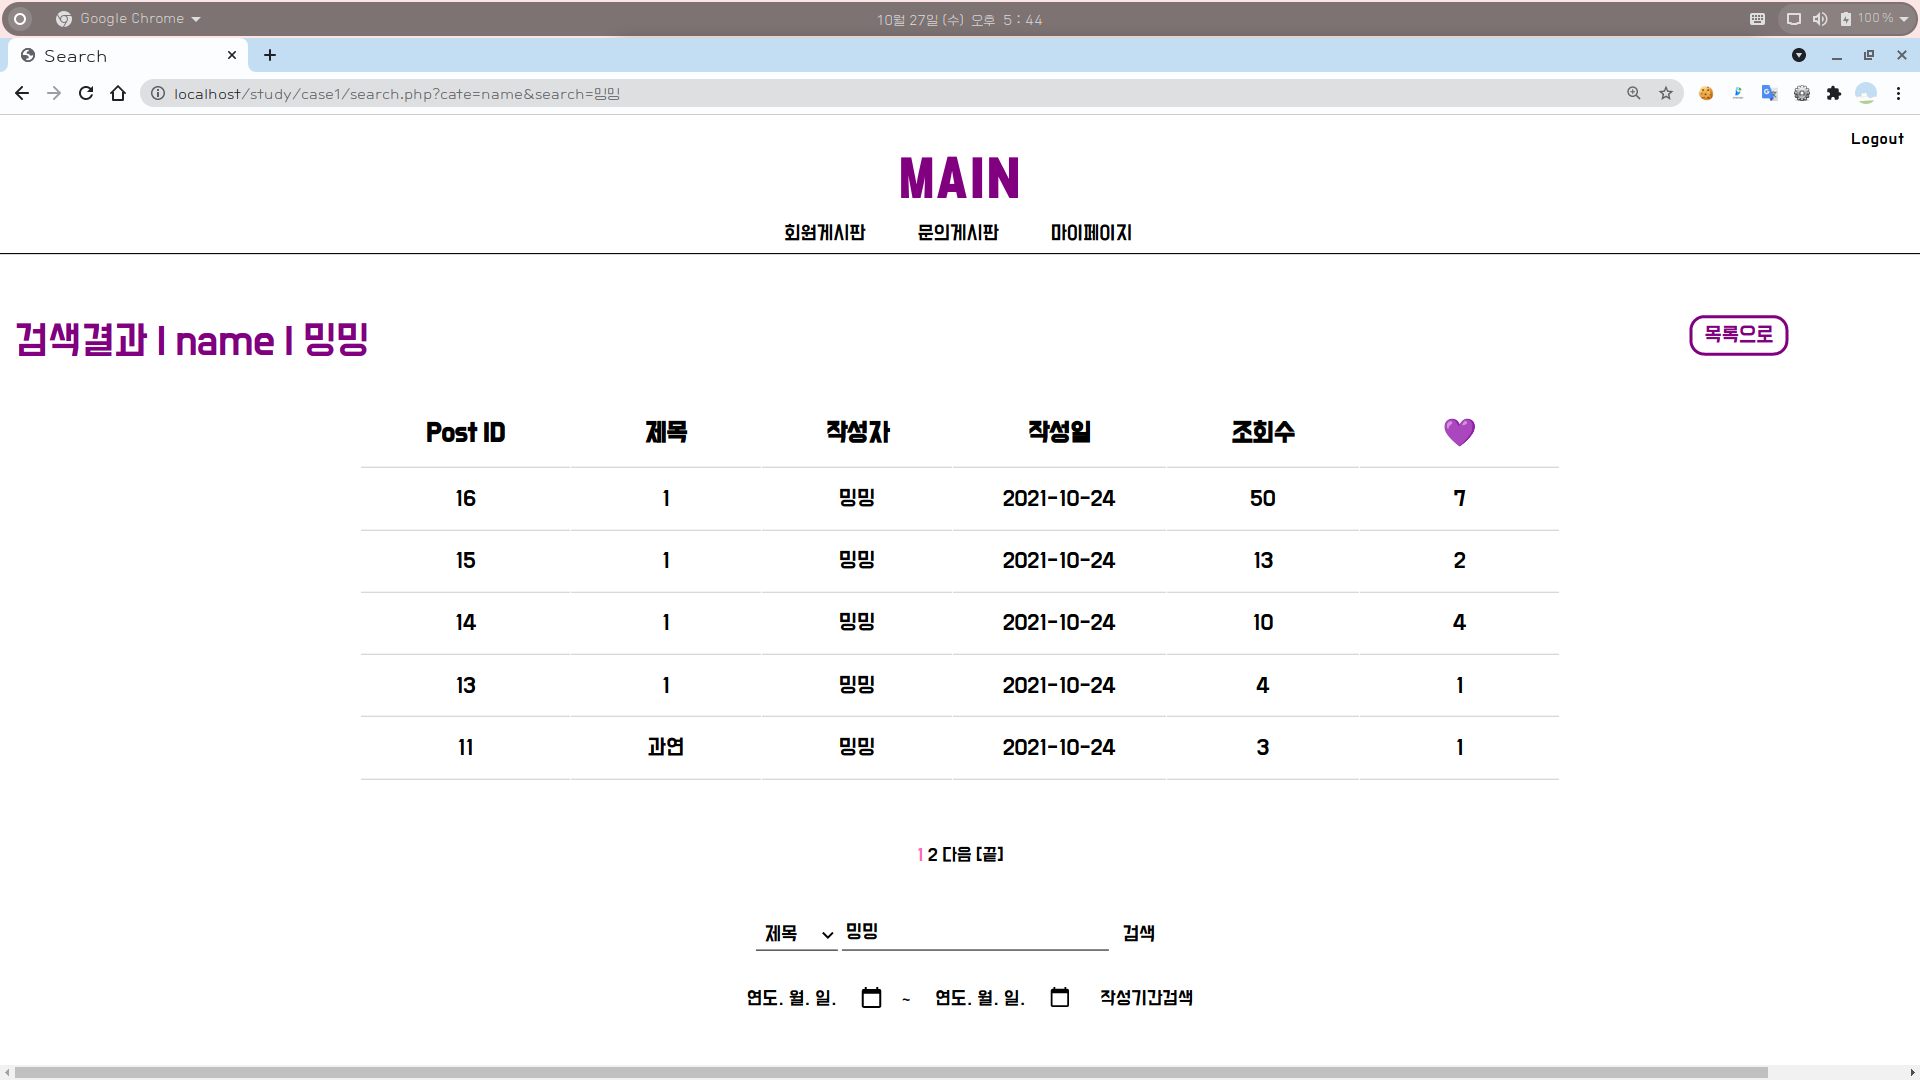Viewport: 1920px width, 1080px height.
Task: Click the 목록으로 button
Action: 1738,335
